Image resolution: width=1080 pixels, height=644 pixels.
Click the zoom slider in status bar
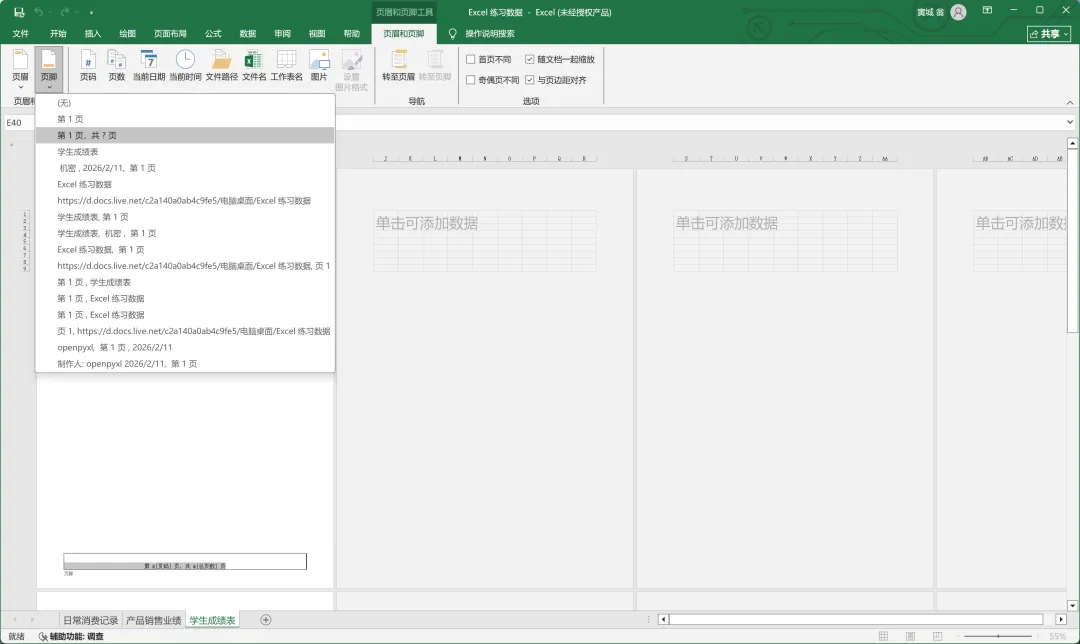point(998,636)
